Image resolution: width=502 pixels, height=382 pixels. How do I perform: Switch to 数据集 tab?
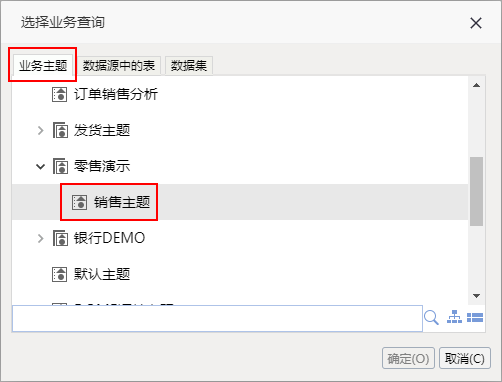[189, 66]
